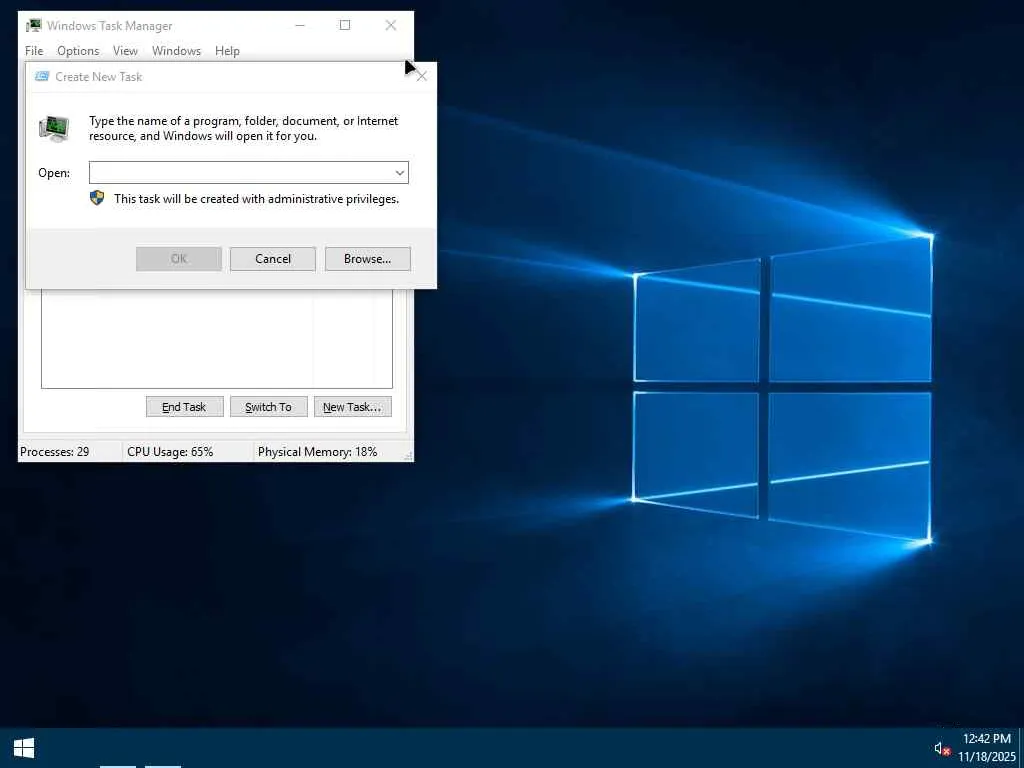Click the New Task... button

[353, 407]
